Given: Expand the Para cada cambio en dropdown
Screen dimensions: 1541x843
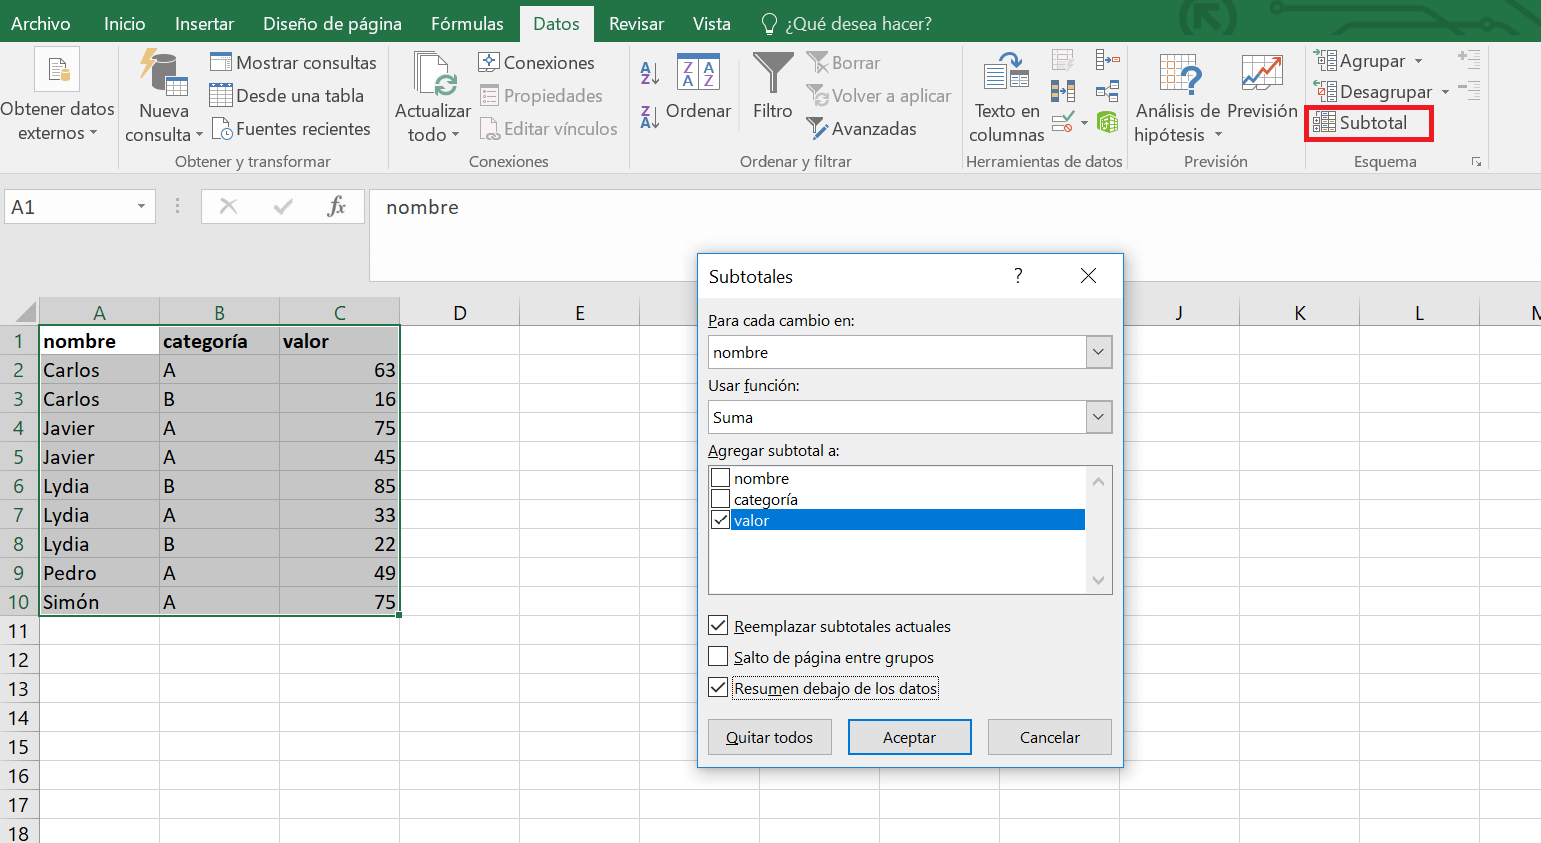Looking at the screenshot, I should pyautogui.click(x=1098, y=352).
